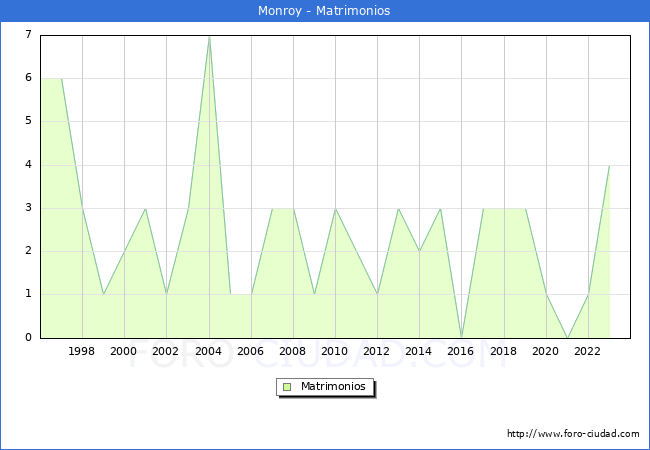Click the y-axis label 2
Screen dimensions: 650x450
point(28,251)
